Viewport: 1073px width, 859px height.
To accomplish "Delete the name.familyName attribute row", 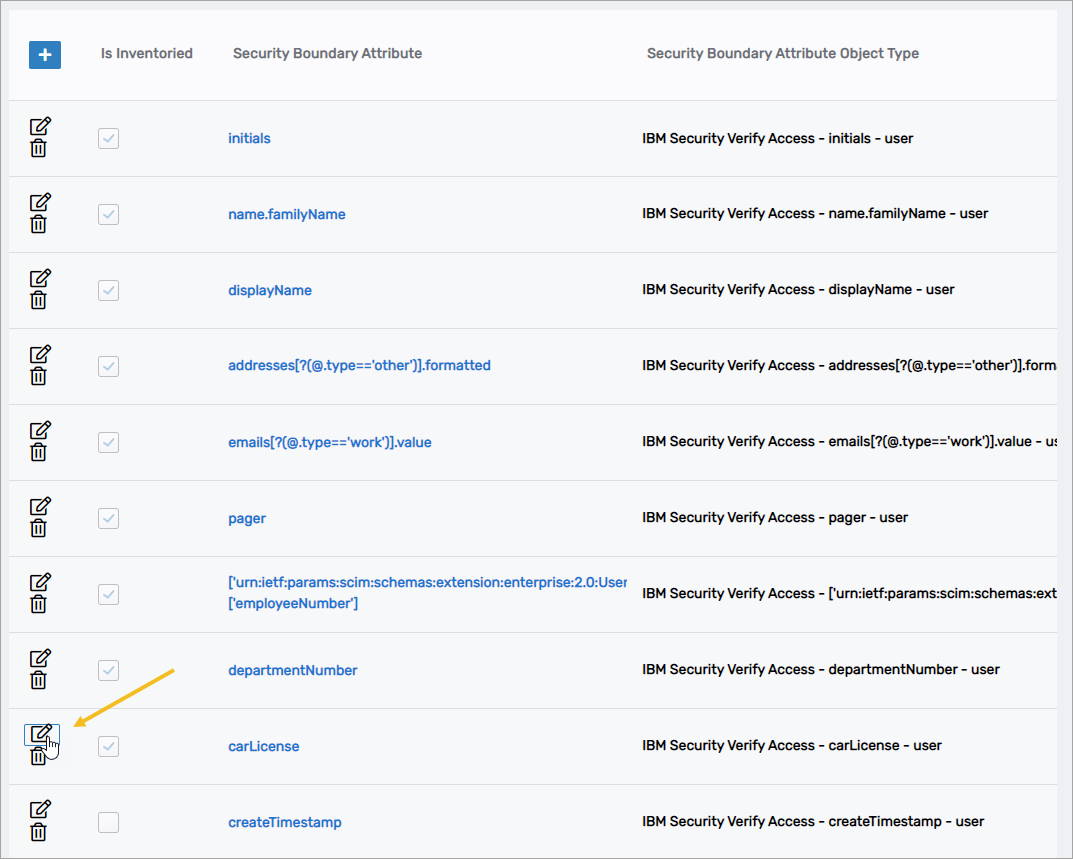I will (x=38, y=225).
